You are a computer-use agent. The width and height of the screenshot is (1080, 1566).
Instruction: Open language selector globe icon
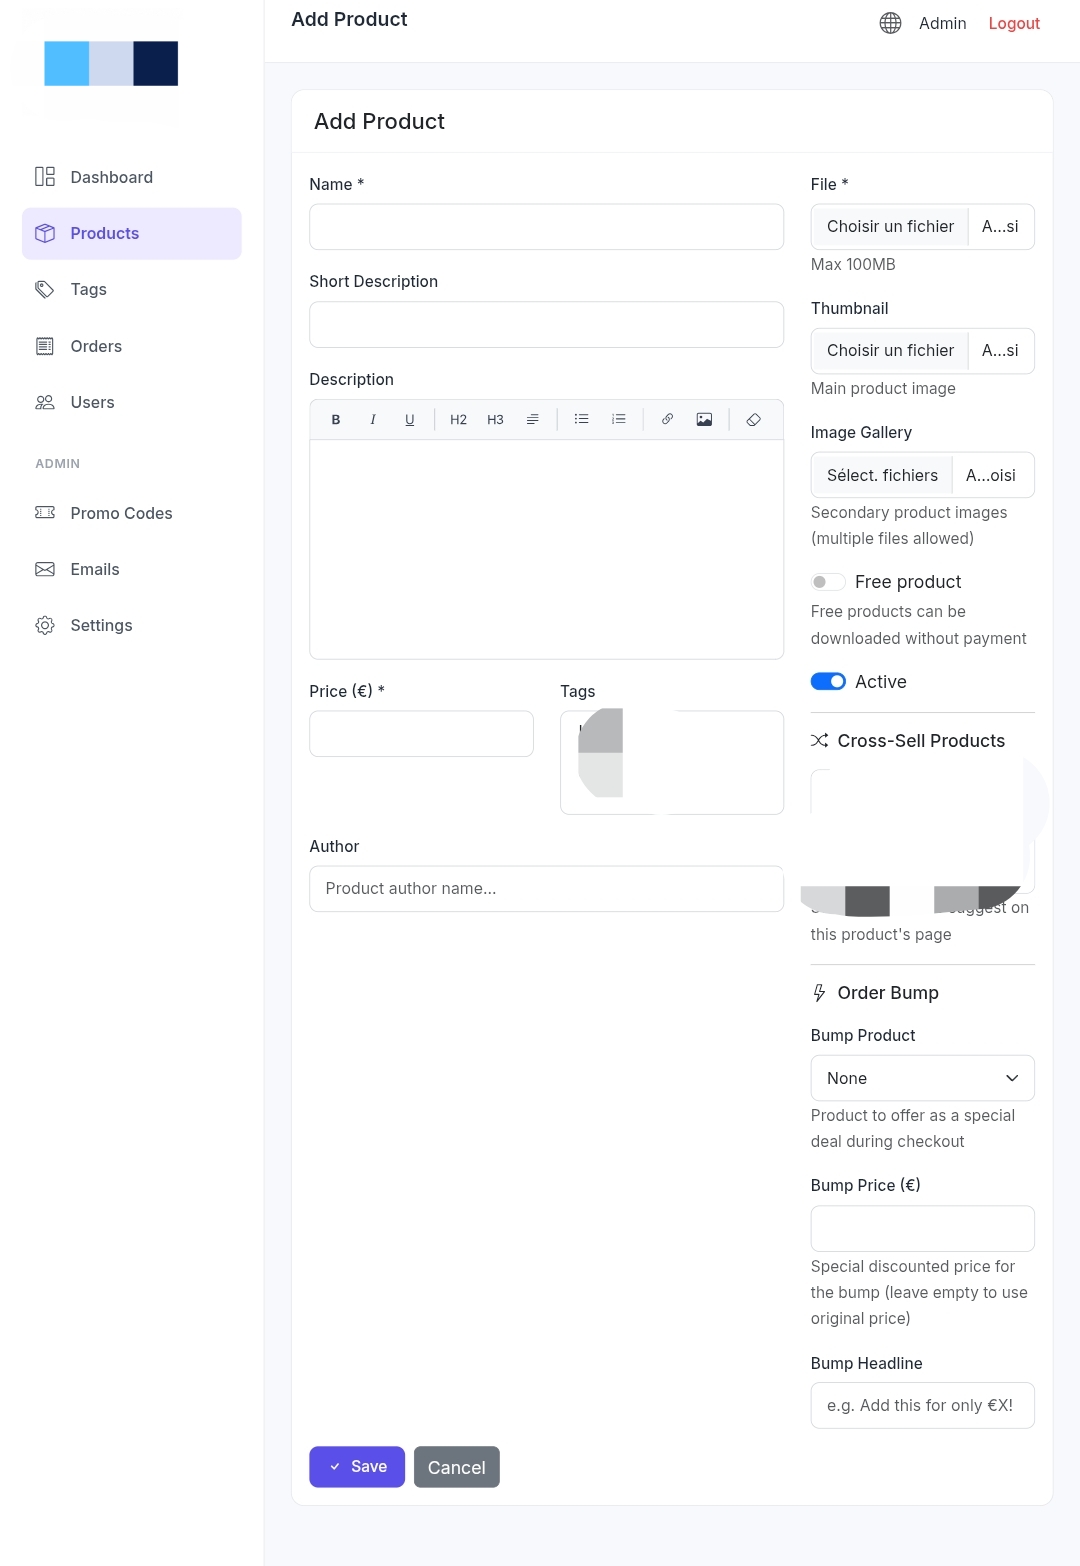(x=890, y=23)
